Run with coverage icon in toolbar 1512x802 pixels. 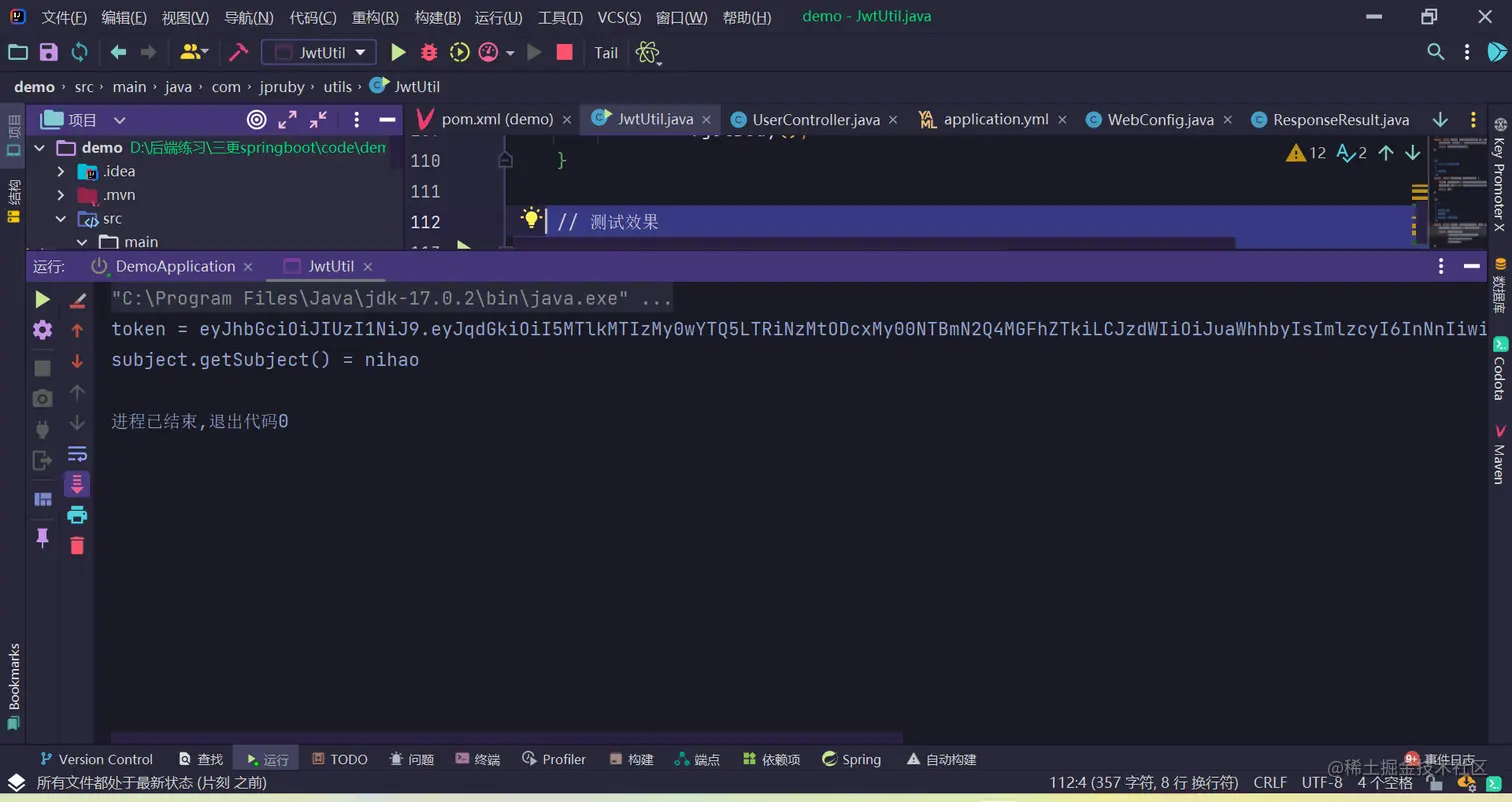(x=459, y=53)
